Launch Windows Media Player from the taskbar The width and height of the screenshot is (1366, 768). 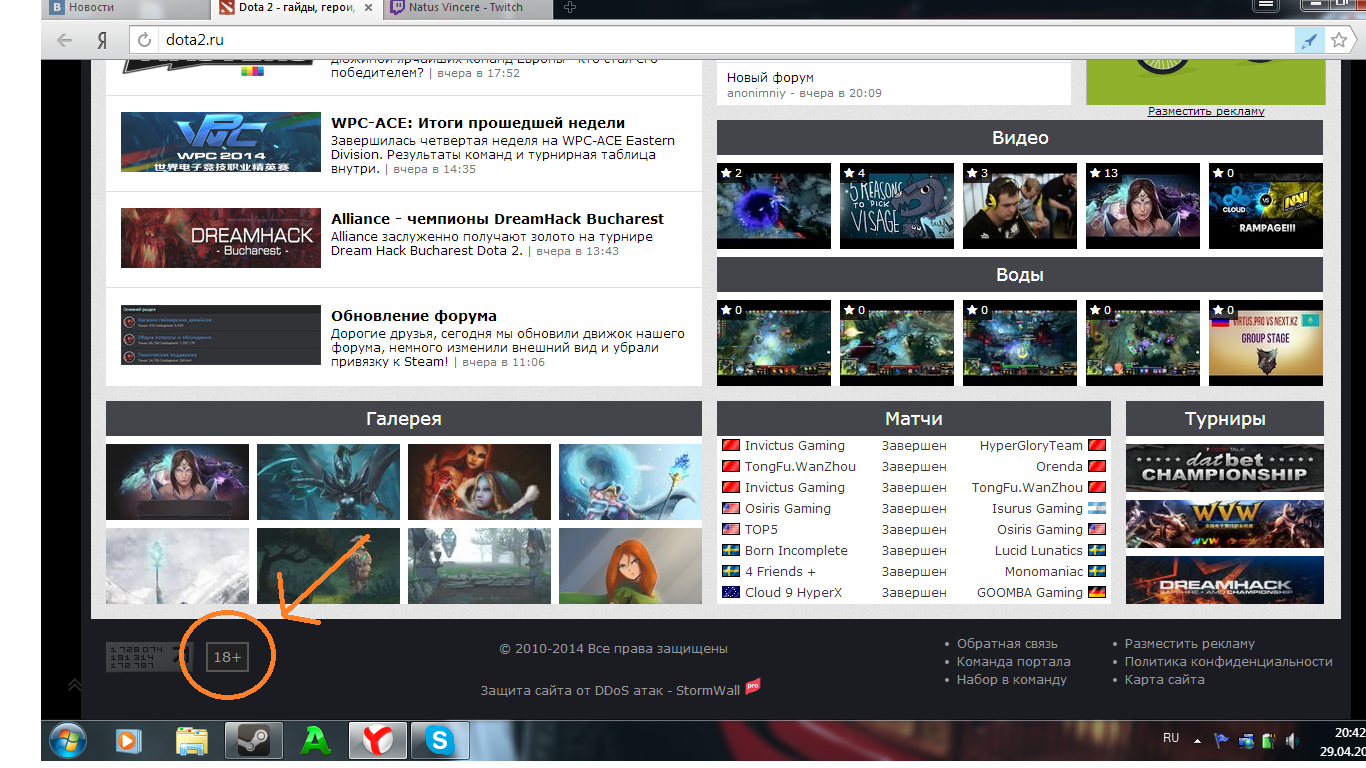(127, 741)
